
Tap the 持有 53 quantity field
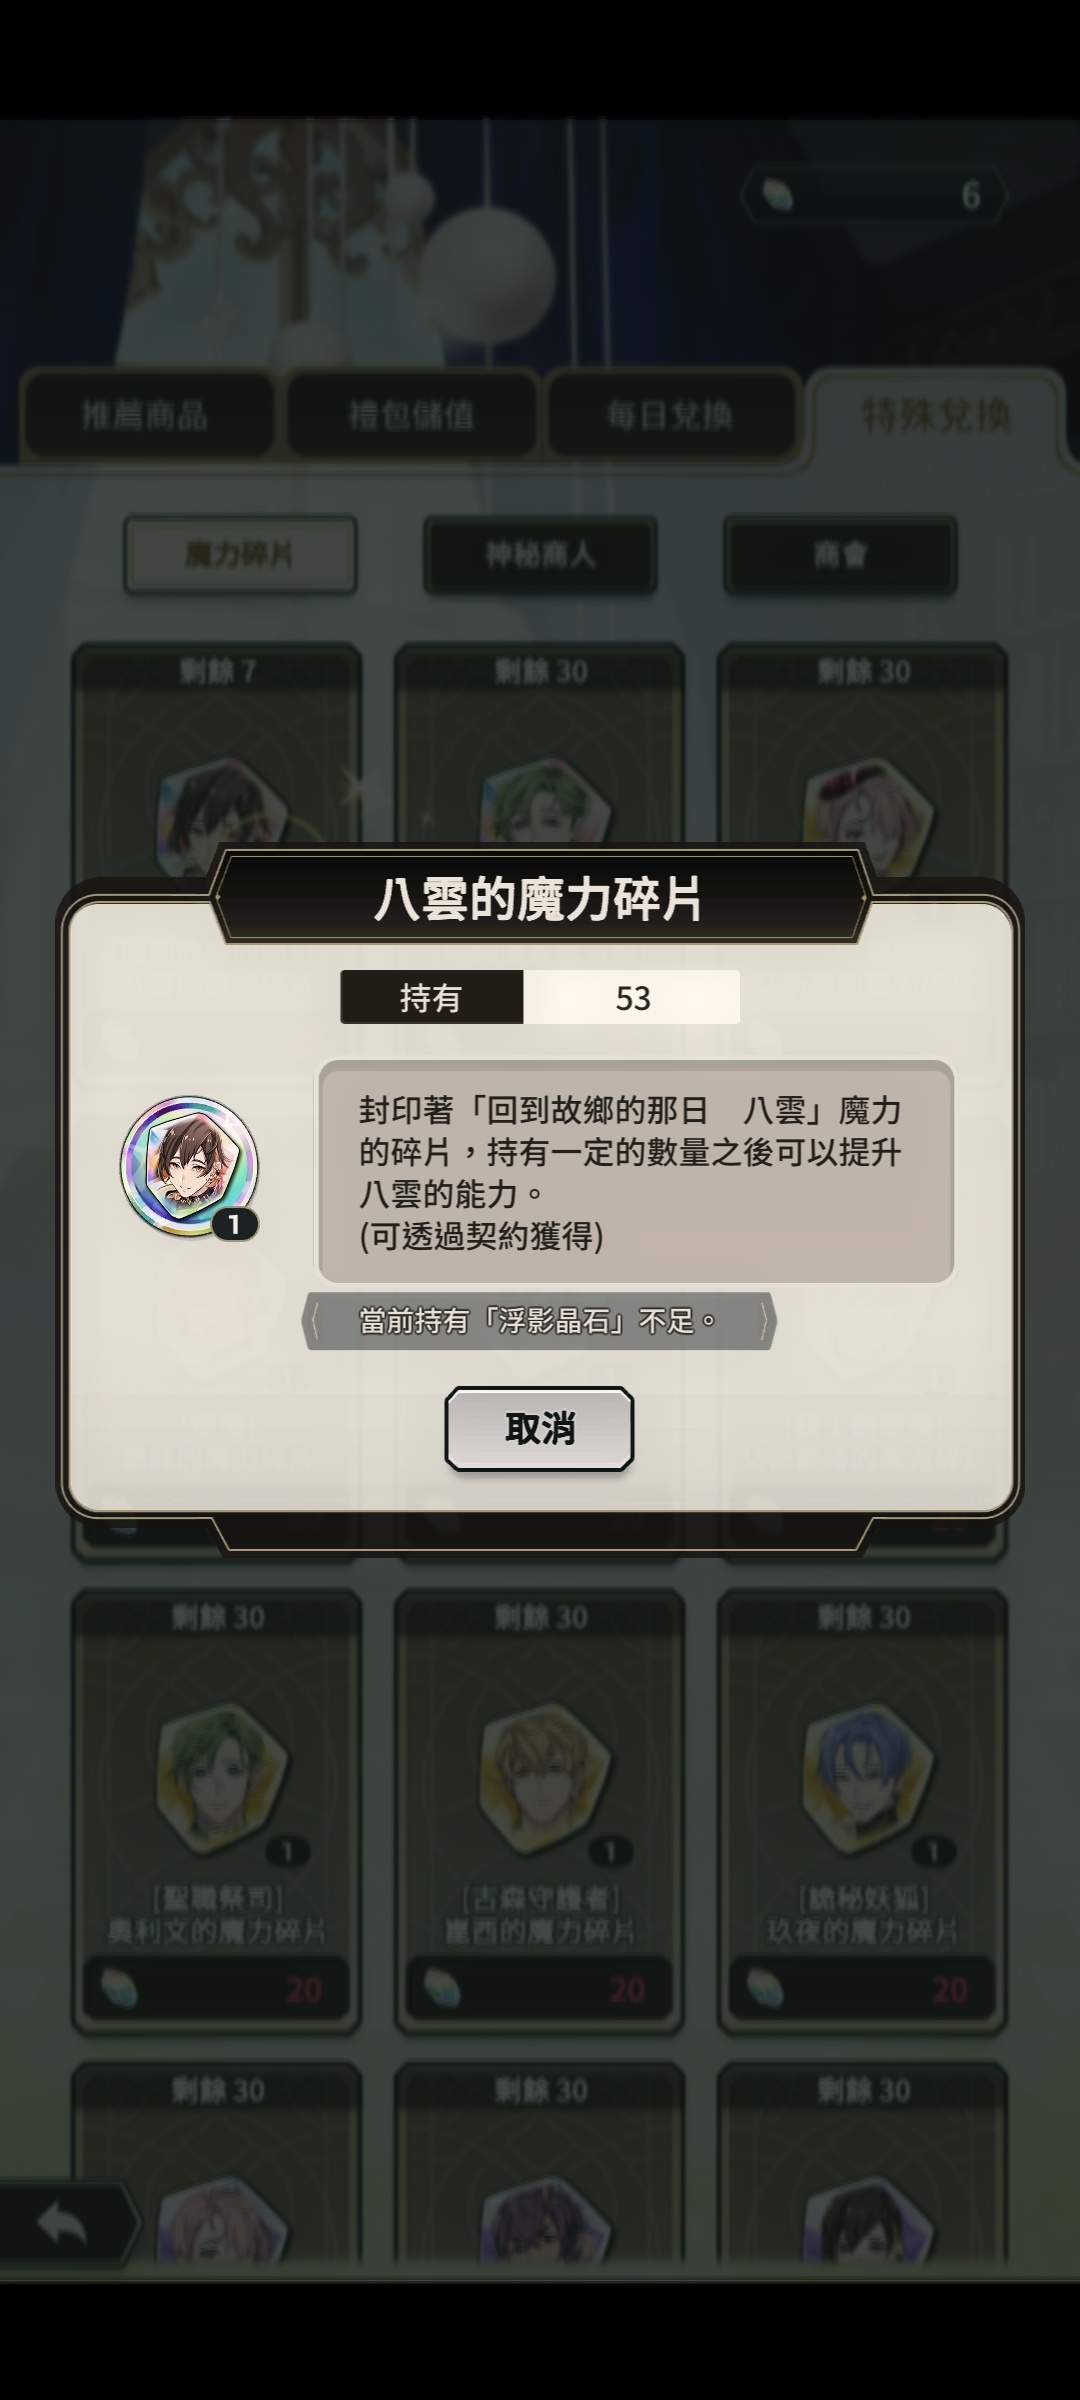(540, 997)
